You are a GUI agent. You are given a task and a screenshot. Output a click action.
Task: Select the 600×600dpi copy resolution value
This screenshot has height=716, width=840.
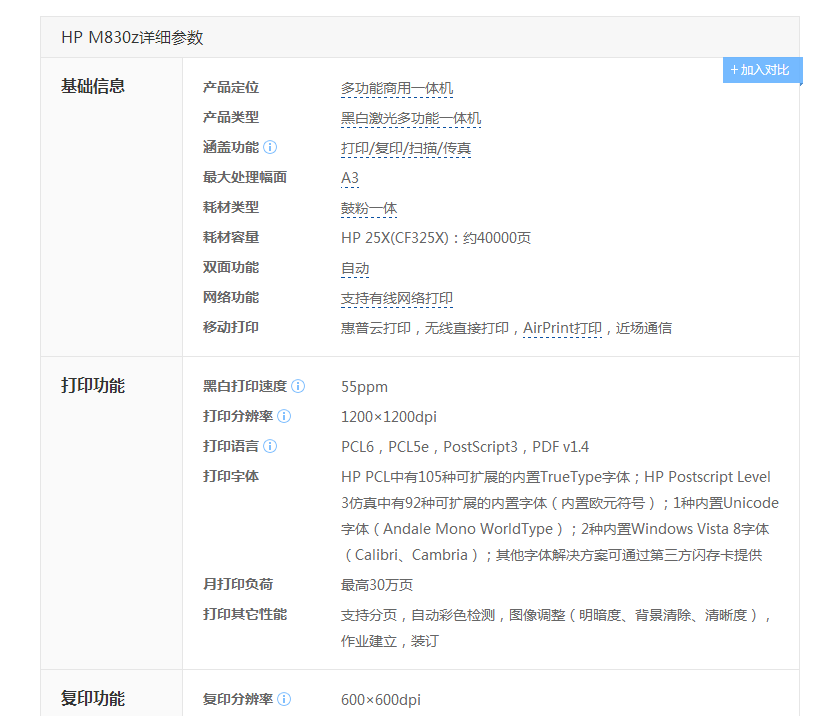click(x=381, y=700)
